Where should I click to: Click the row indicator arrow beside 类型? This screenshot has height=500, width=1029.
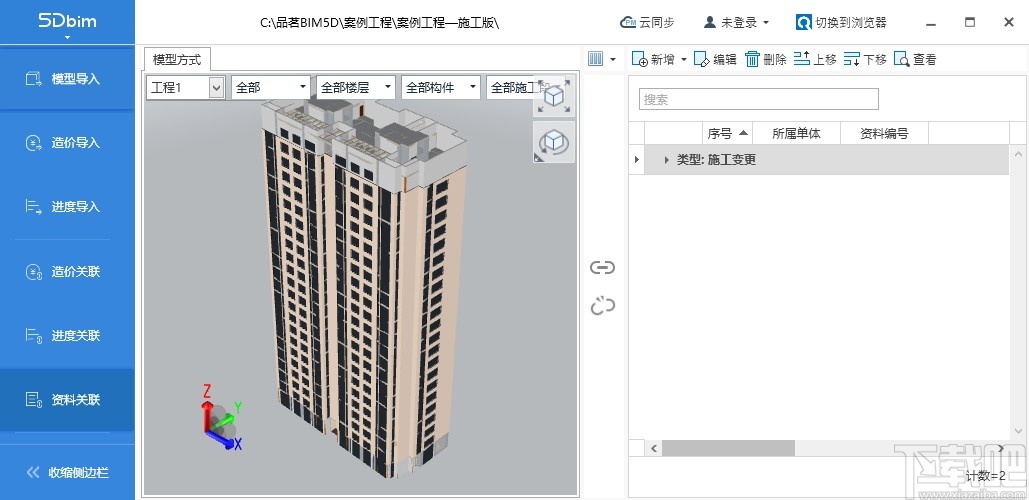click(x=636, y=159)
